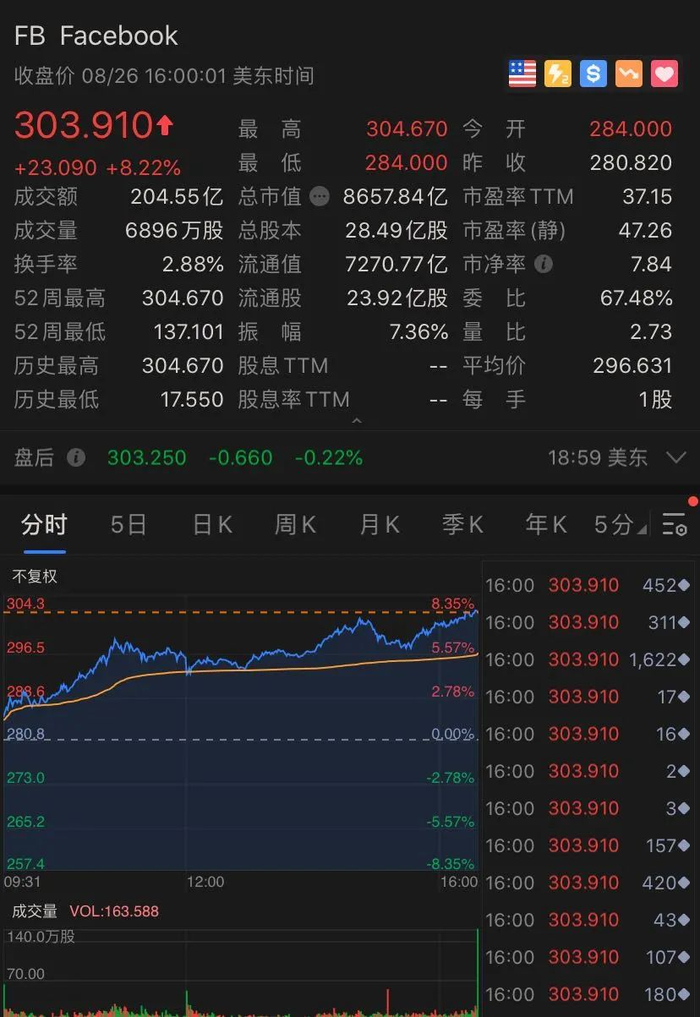Tap the 平均价 value 296.631
This screenshot has width=700, height=1017.
click(633, 366)
